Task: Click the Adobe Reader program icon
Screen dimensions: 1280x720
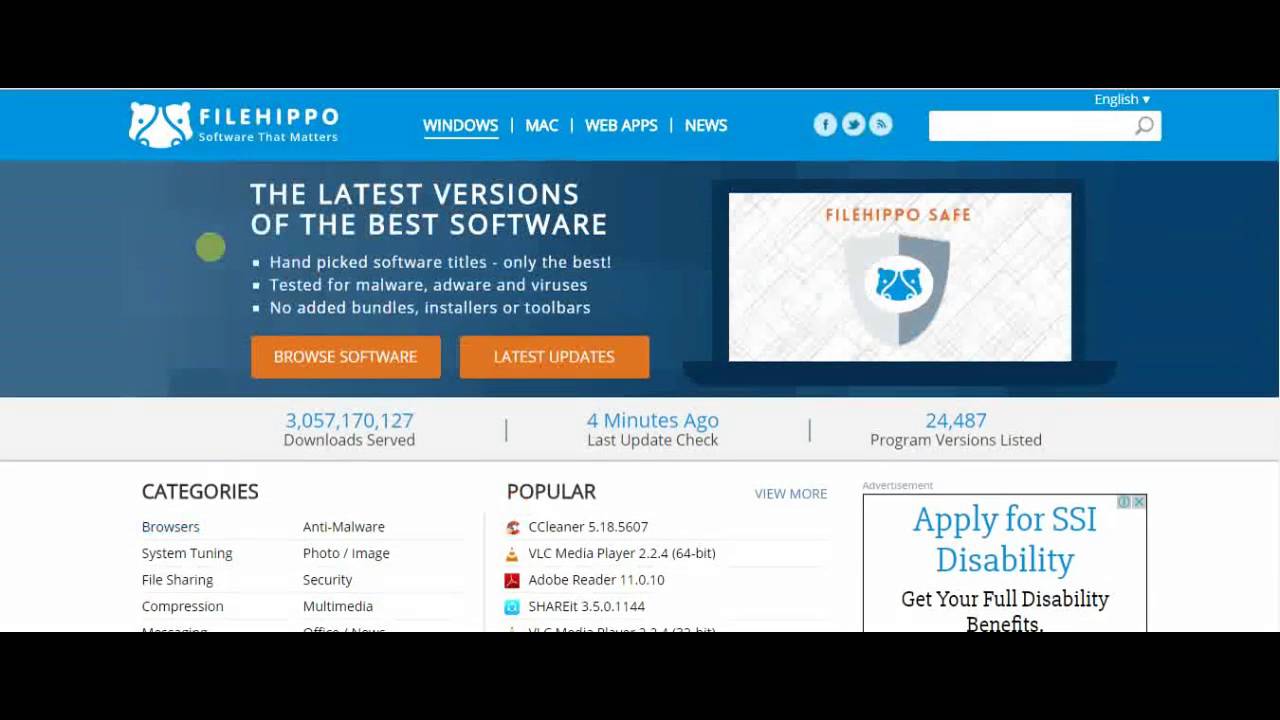Action: (x=512, y=580)
